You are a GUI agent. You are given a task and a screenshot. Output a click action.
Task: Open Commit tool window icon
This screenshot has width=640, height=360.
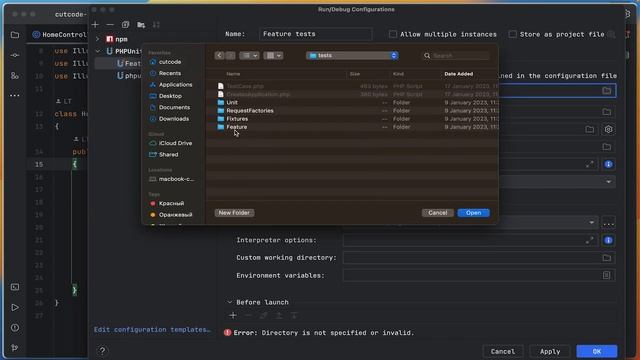click(x=15, y=55)
